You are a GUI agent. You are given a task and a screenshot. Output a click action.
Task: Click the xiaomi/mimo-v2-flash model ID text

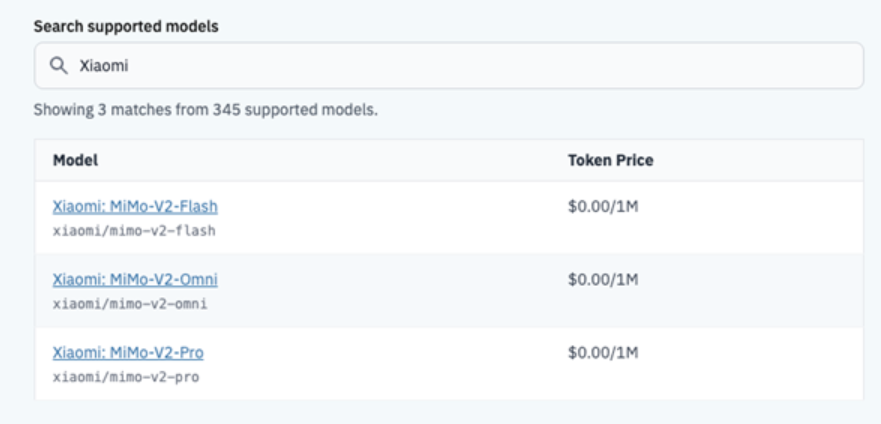(x=134, y=230)
